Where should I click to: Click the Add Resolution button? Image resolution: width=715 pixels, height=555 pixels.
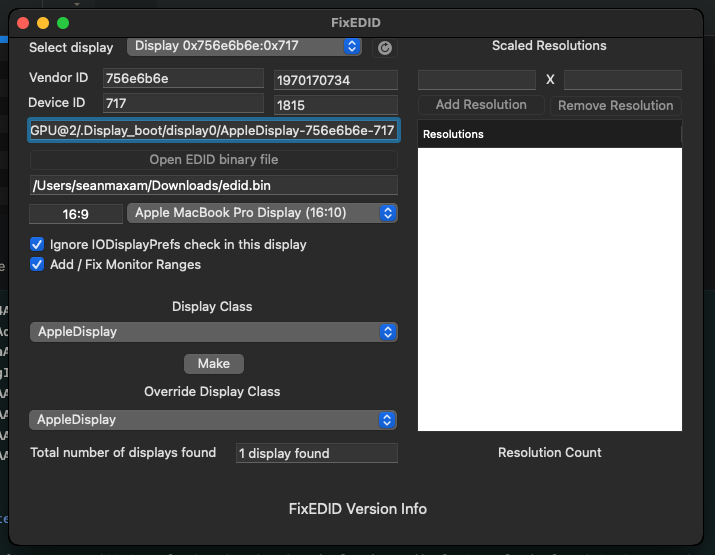pyautogui.click(x=481, y=105)
